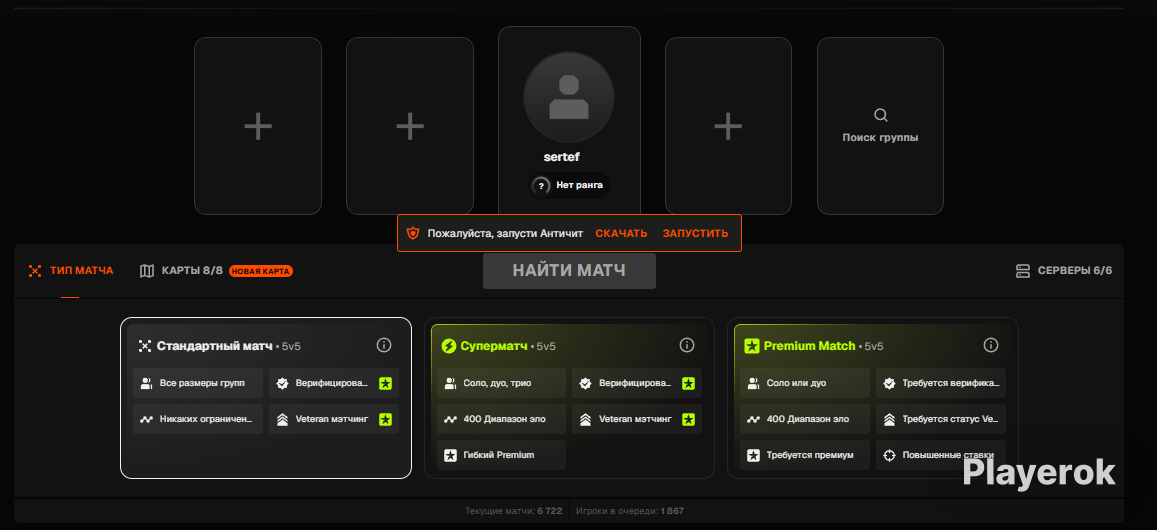1157x530 pixels.
Task: Click the НОВАЯ КАРТА badge
Action: click(261, 271)
